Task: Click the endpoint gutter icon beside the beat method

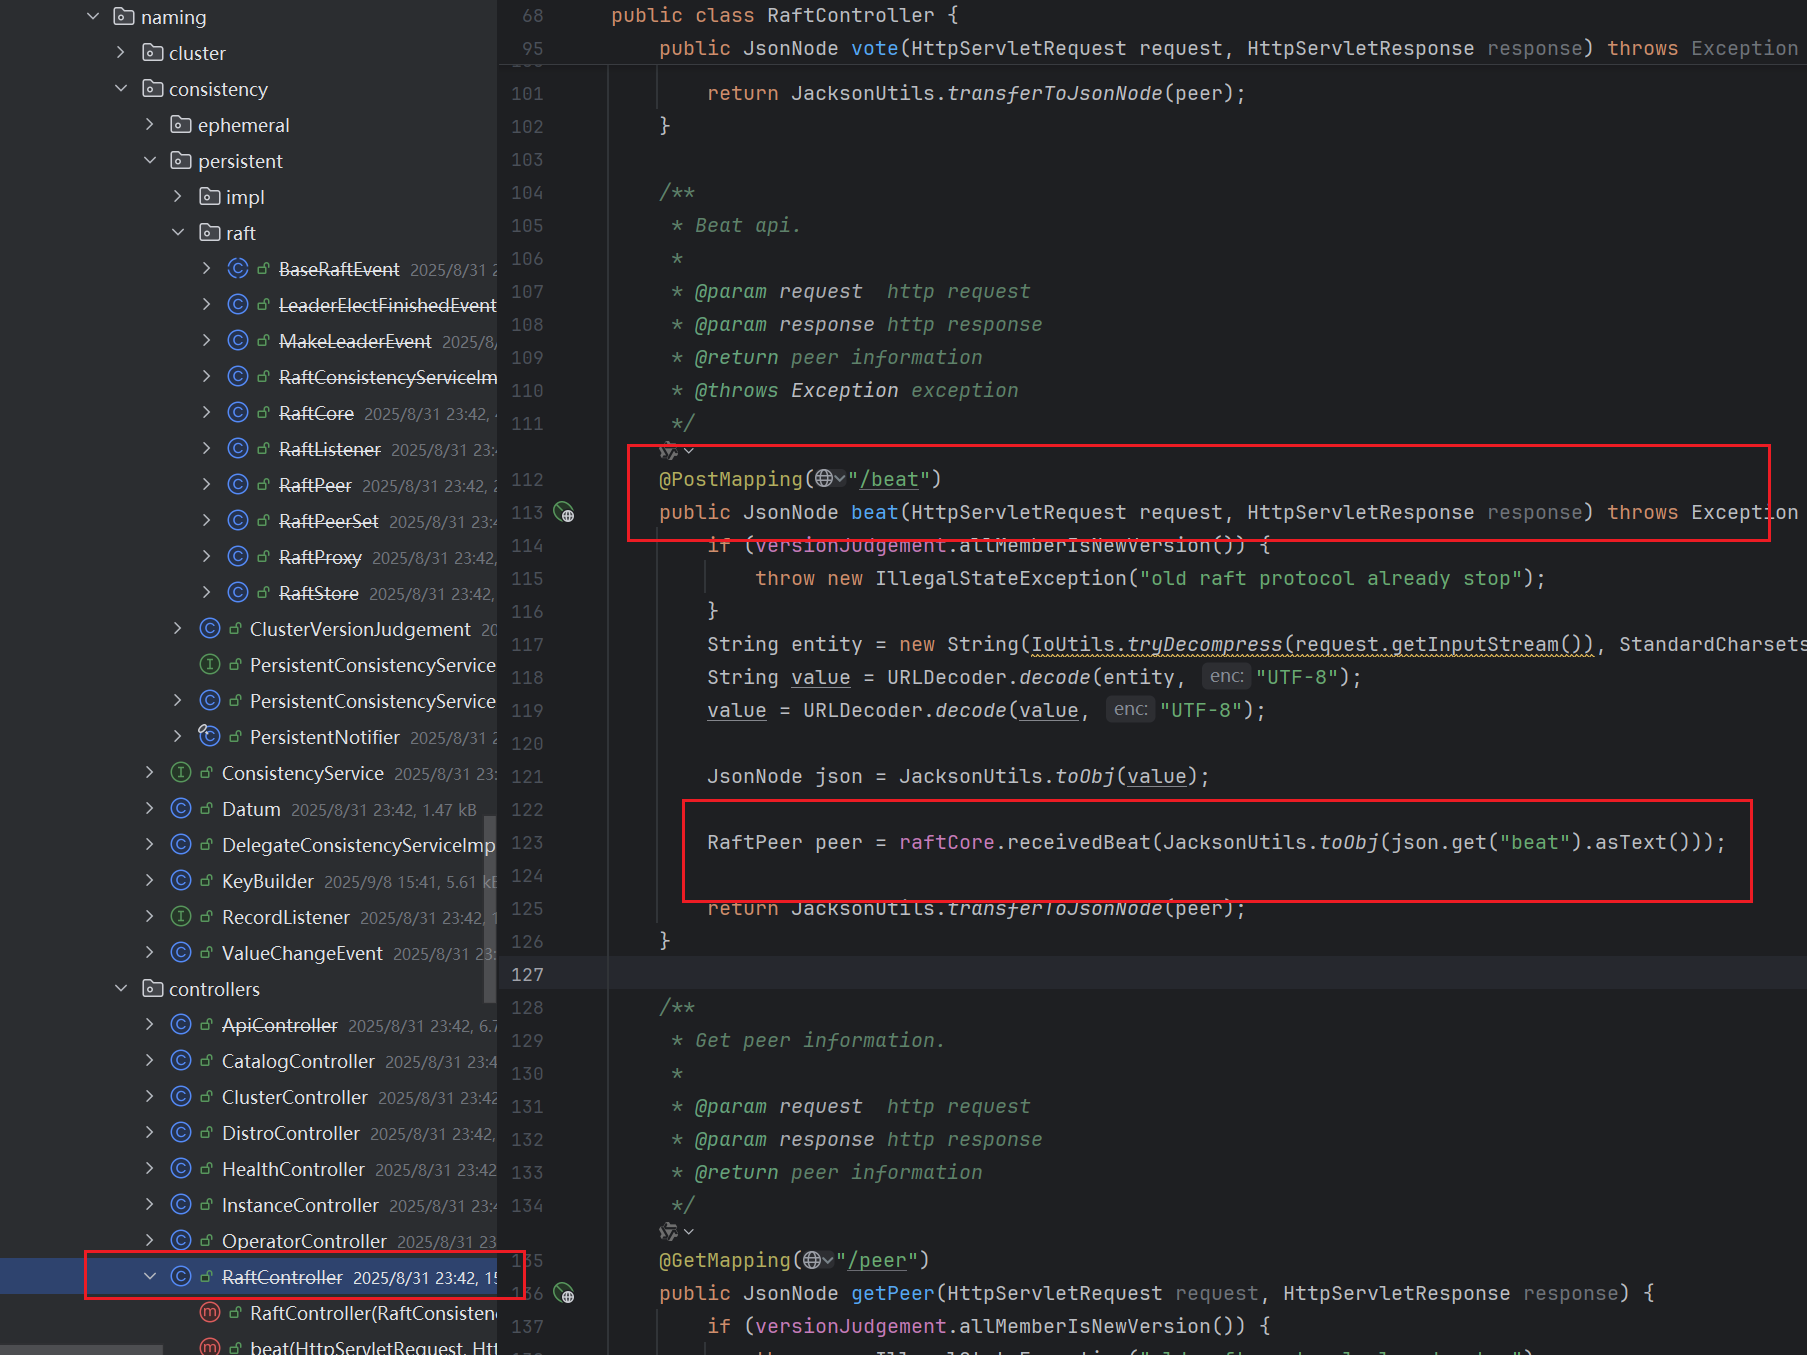Action: [x=564, y=513]
